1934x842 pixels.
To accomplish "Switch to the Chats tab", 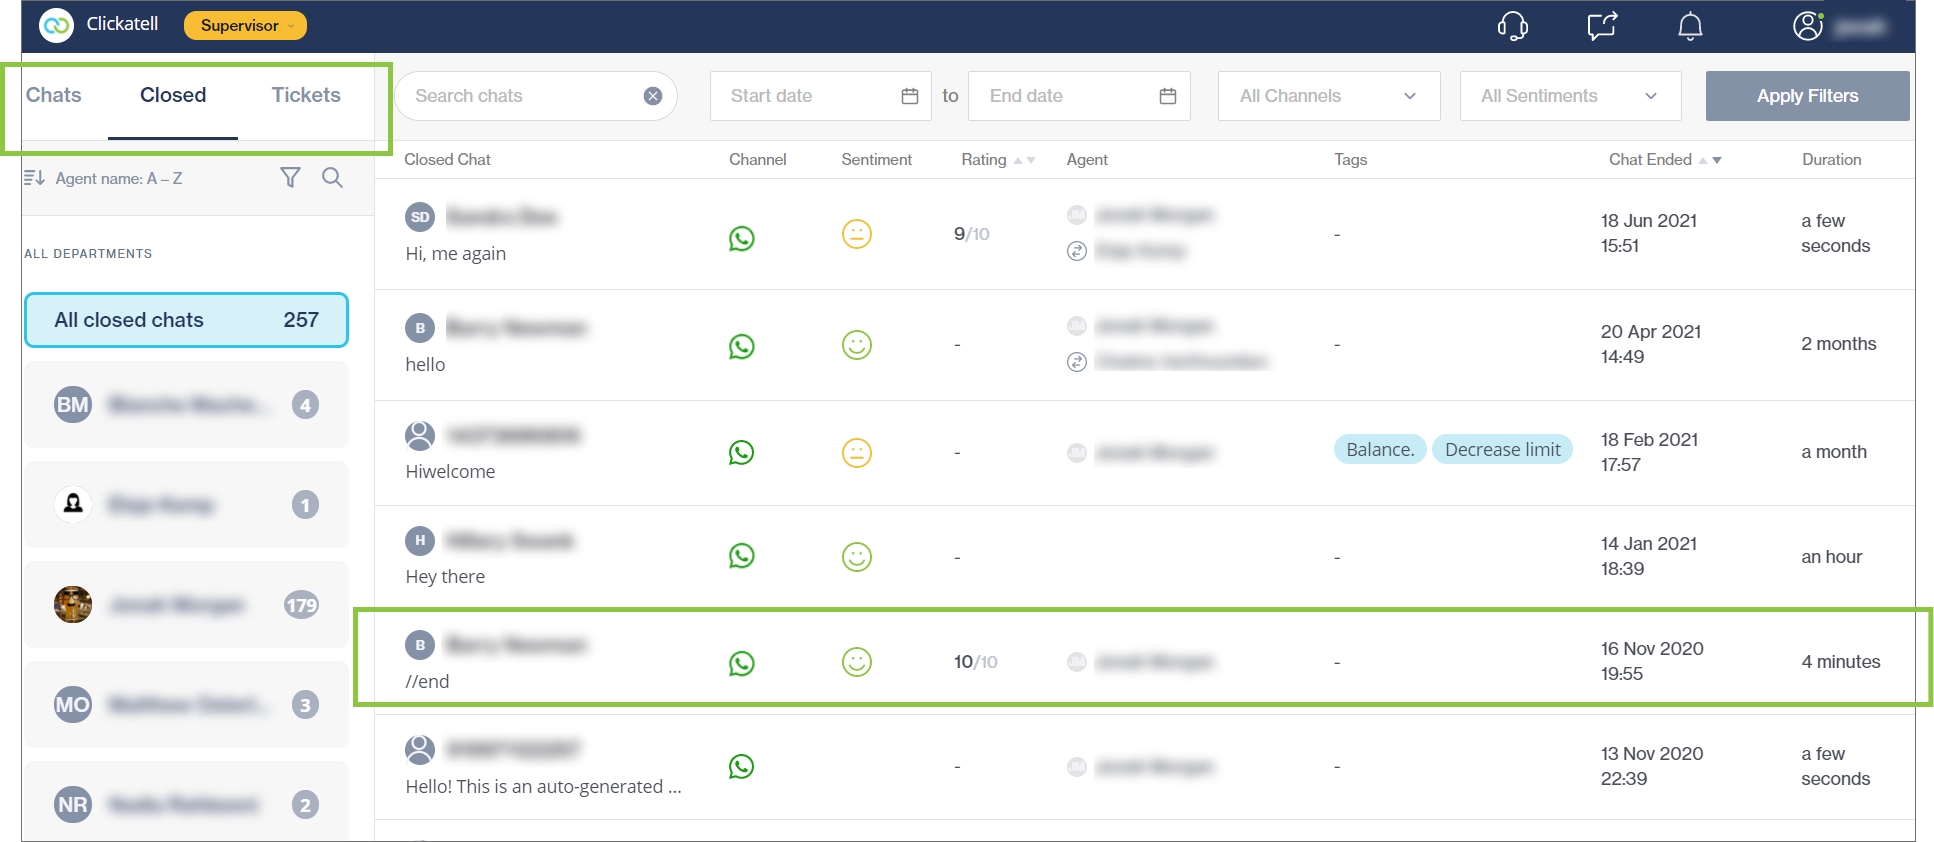I will coord(54,95).
